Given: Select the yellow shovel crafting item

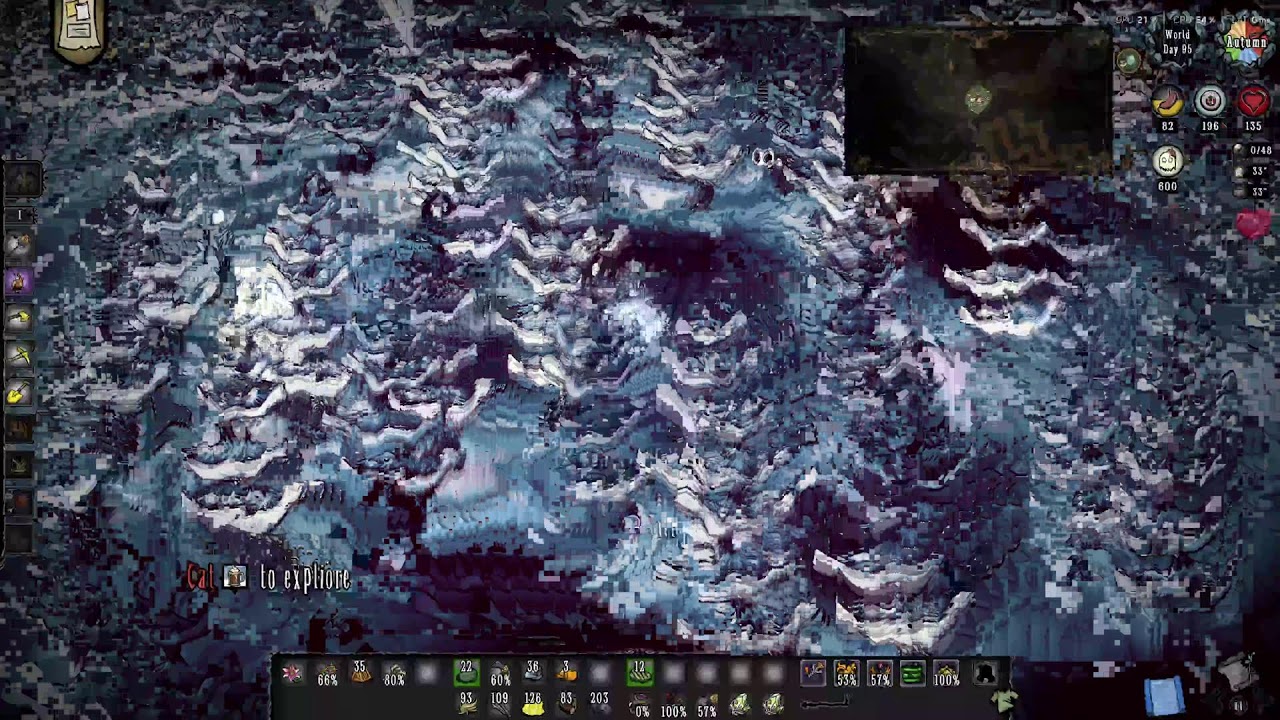Looking at the screenshot, I should point(18,393).
